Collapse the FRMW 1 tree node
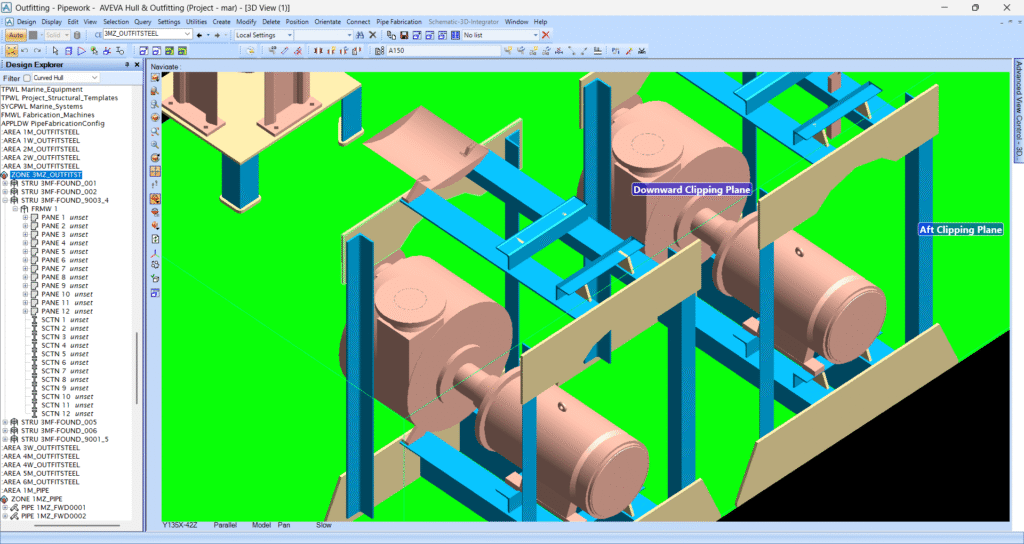 (x=15, y=209)
